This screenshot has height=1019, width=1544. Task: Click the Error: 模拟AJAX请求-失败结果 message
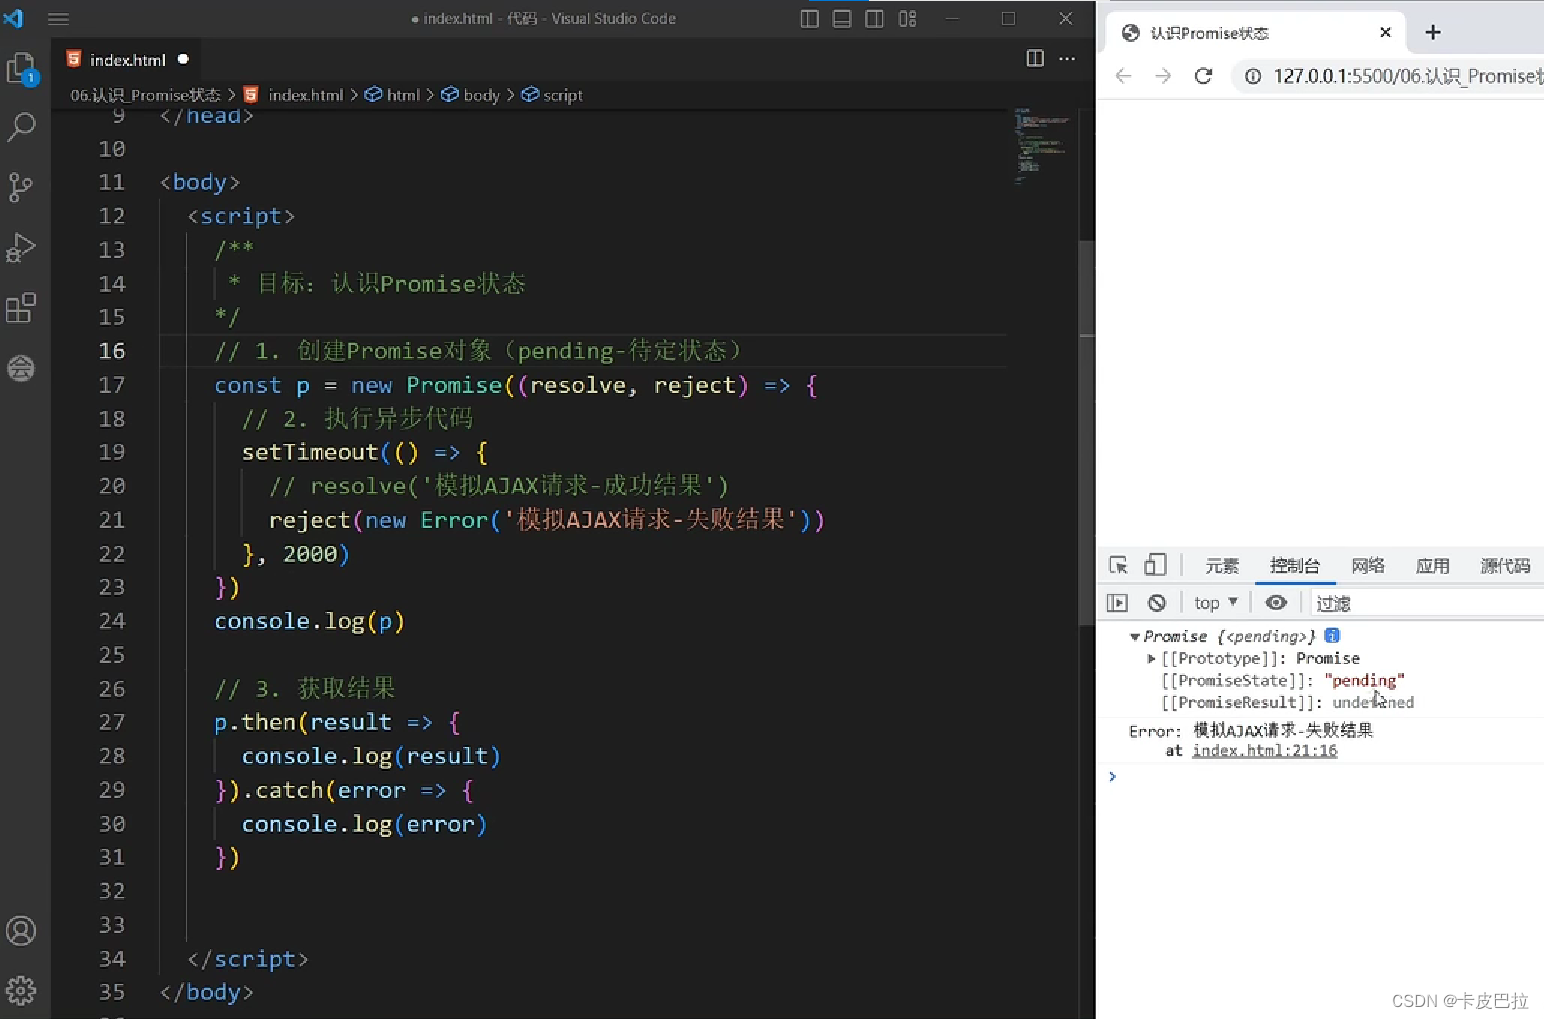tap(1251, 731)
